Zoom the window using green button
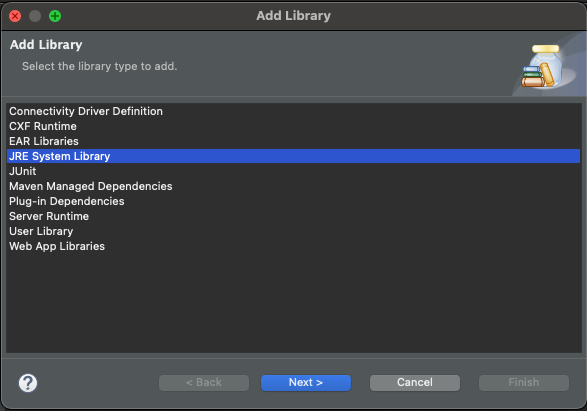 point(55,16)
